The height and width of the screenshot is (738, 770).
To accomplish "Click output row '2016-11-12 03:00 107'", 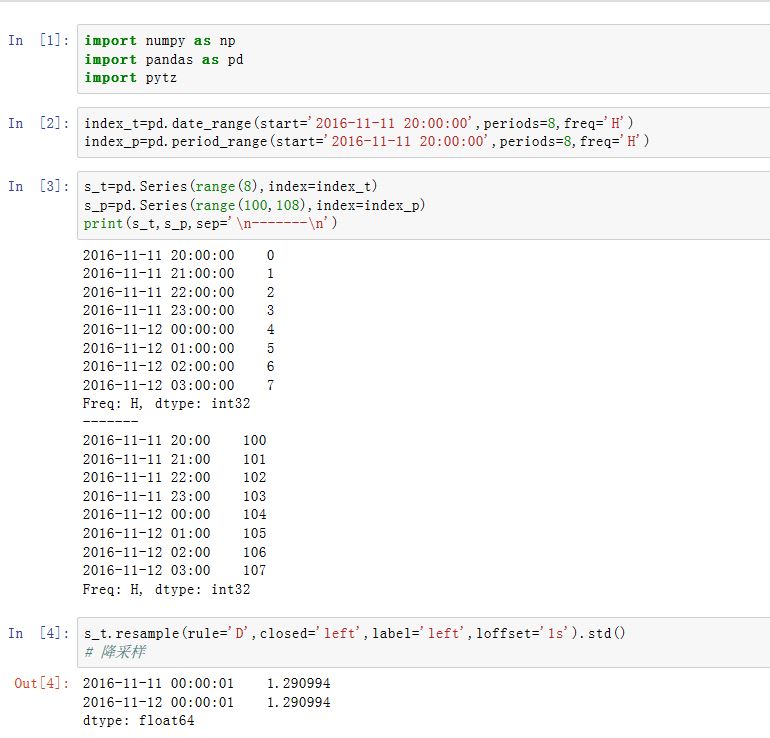I will click(174, 570).
